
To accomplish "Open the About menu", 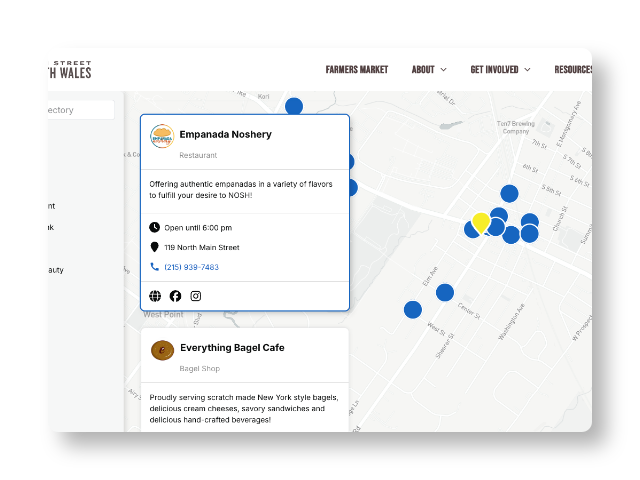I will [423, 70].
